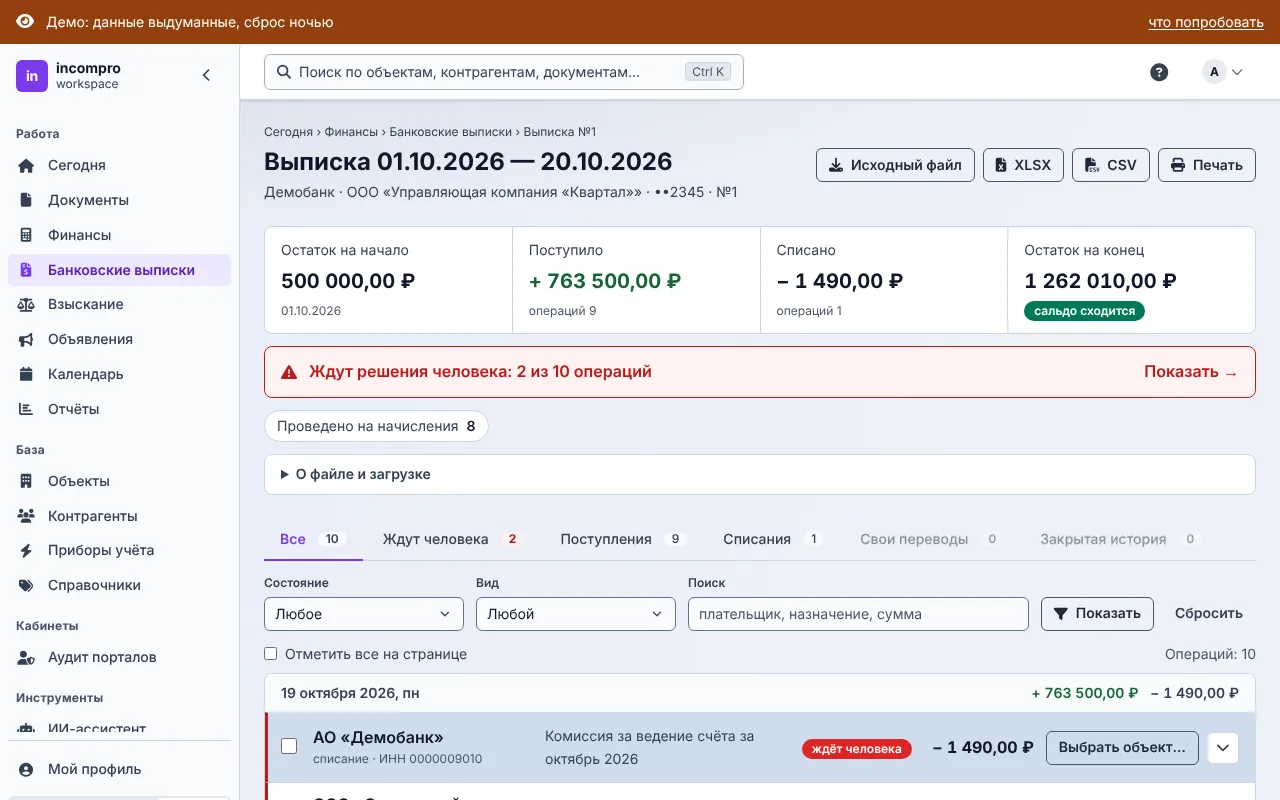Open the Вид dropdown showing Любой
Image resolution: width=1280 pixels, height=800 pixels.
click(576, 614)
